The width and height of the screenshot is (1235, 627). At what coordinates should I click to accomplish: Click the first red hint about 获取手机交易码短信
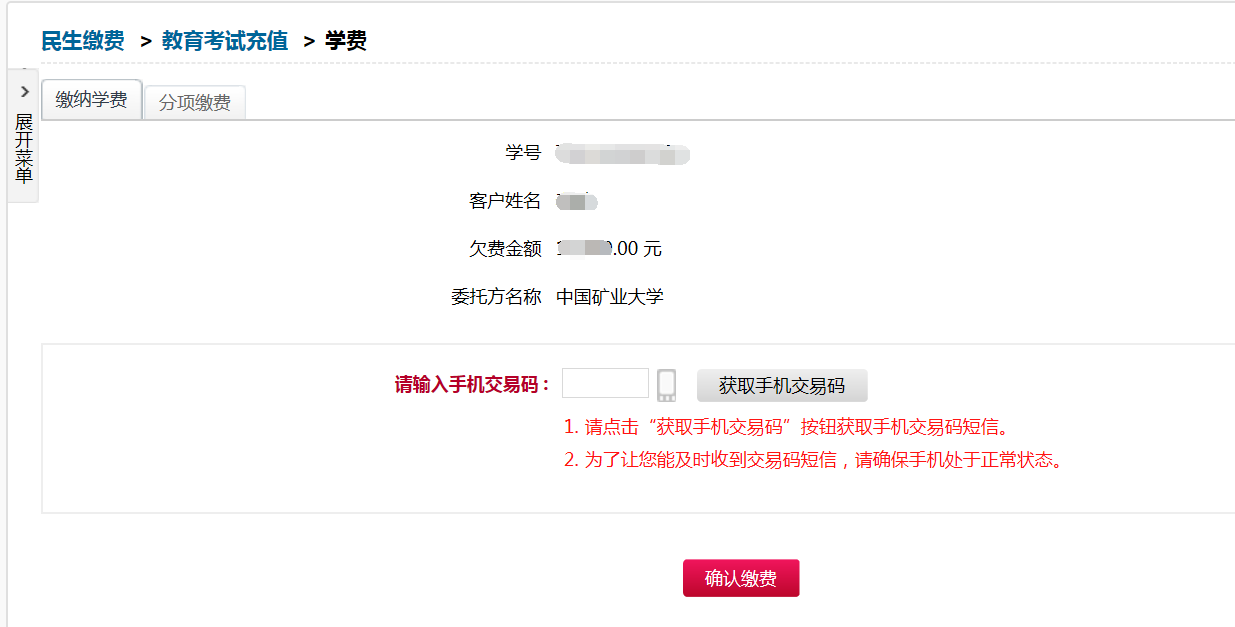coord(786,427)
